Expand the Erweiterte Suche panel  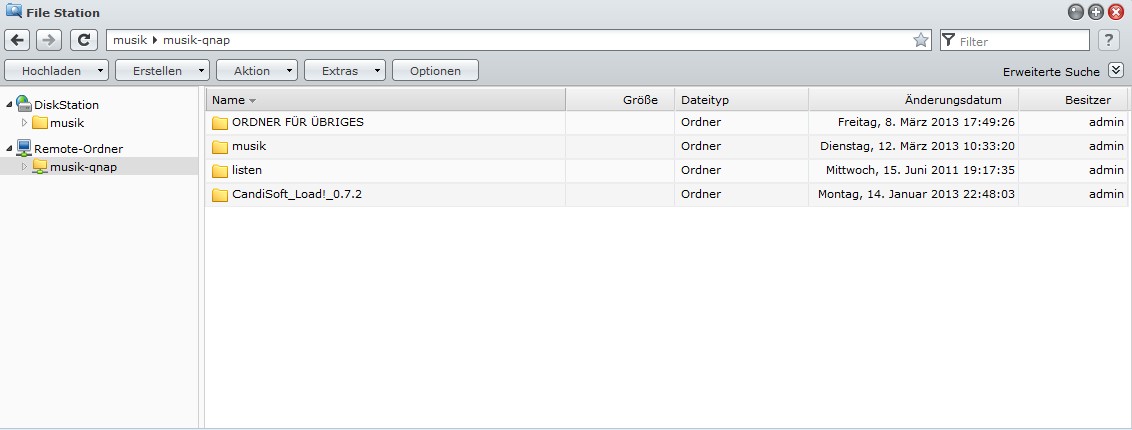point(1117,71)
